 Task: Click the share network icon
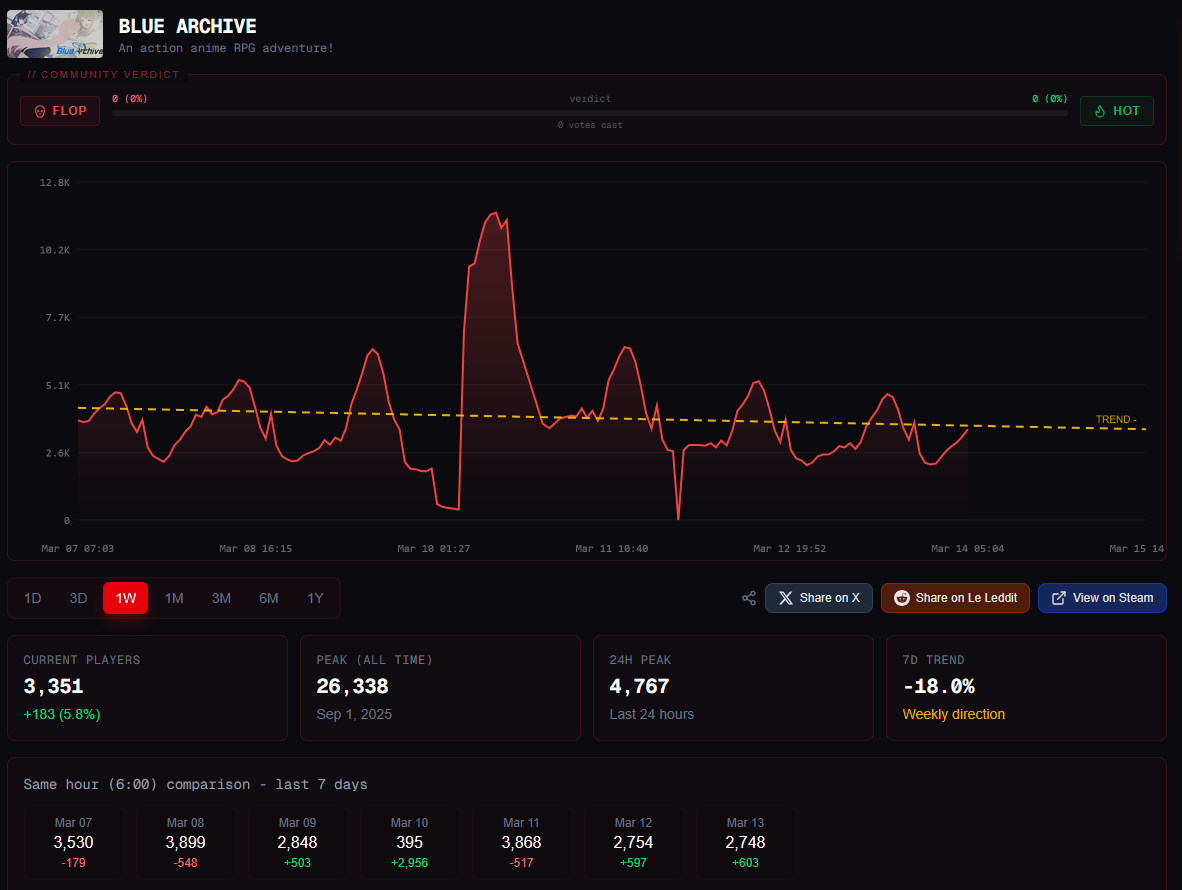point(749,598)
